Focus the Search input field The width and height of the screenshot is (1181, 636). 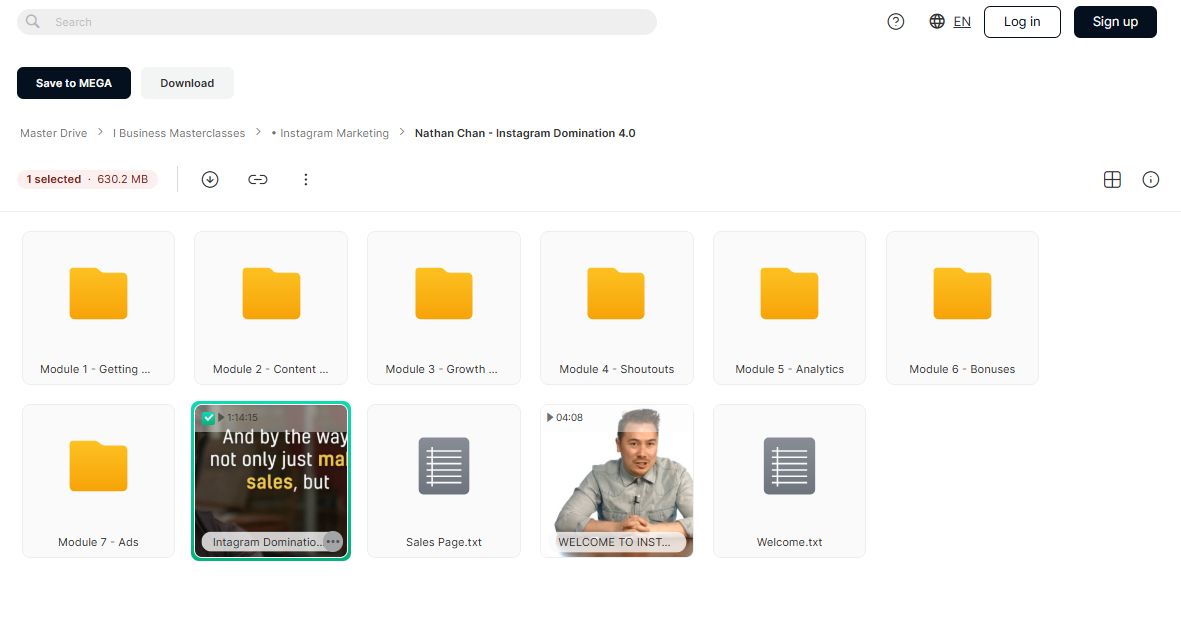tap(337, 22)
